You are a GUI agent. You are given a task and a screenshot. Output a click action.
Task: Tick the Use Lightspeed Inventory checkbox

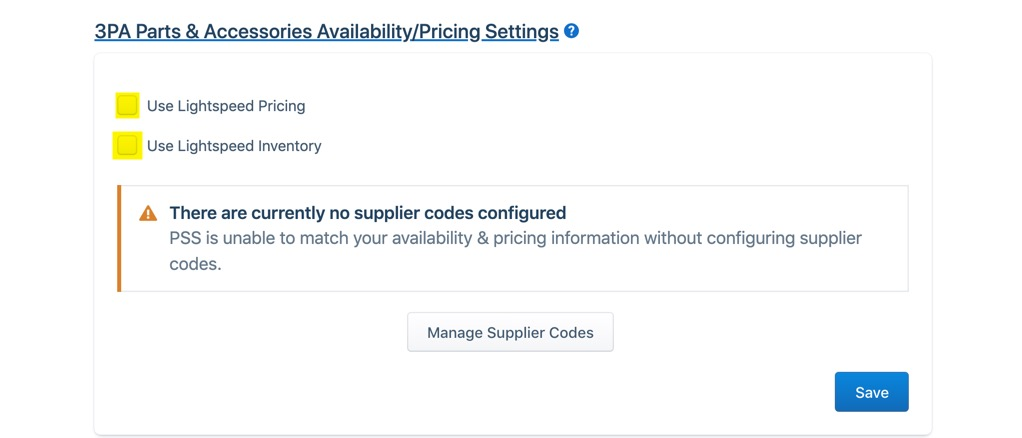click(x=127, y=146)
